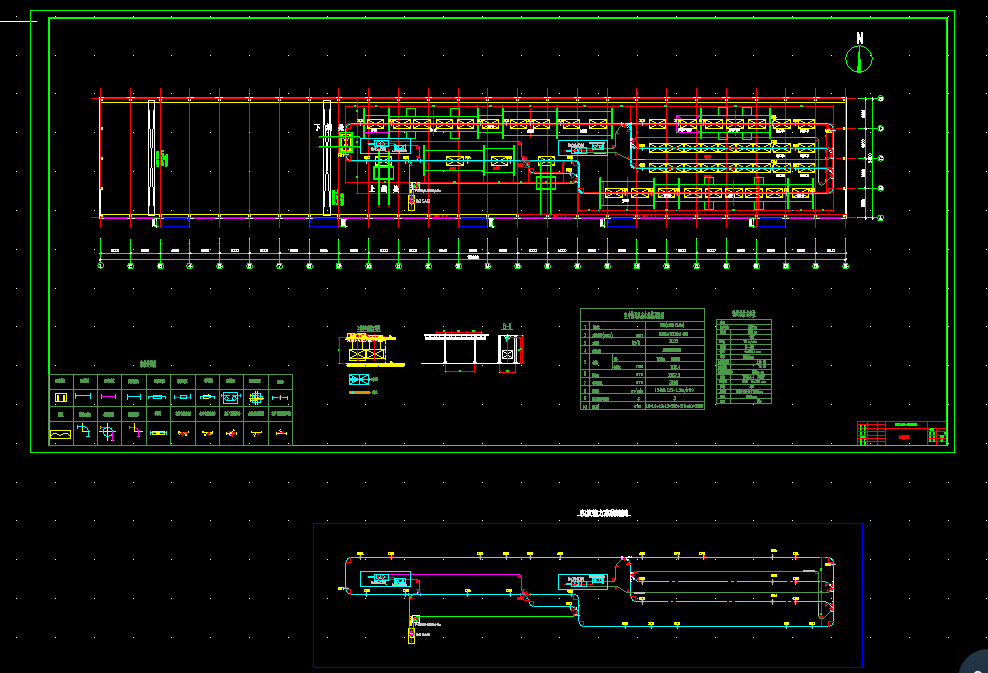The width and height of the screenshot is (988, 673).
Task: Select the first white vertical column in plan
Action: click(151, 158)
